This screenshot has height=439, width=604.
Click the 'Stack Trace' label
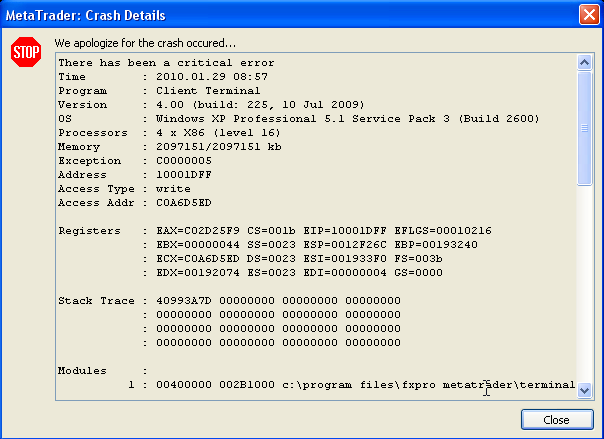96,301
